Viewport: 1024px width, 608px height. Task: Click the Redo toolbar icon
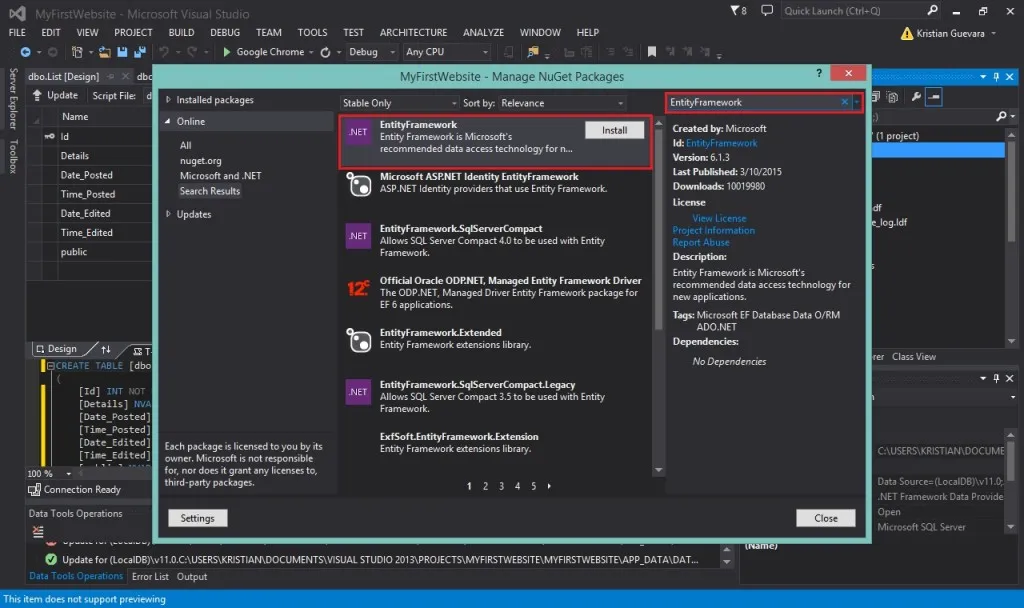192,52
